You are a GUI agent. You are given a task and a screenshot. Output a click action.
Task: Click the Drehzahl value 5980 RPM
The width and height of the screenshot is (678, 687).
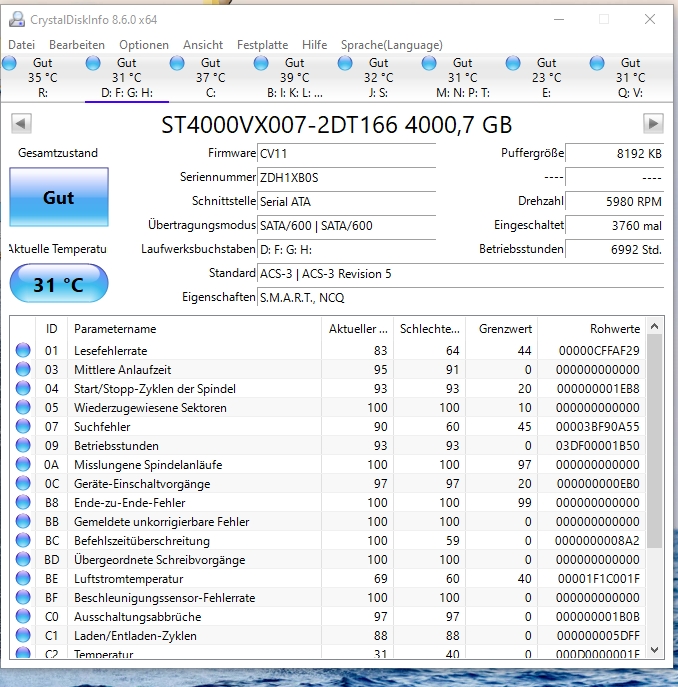coord(614,202)
